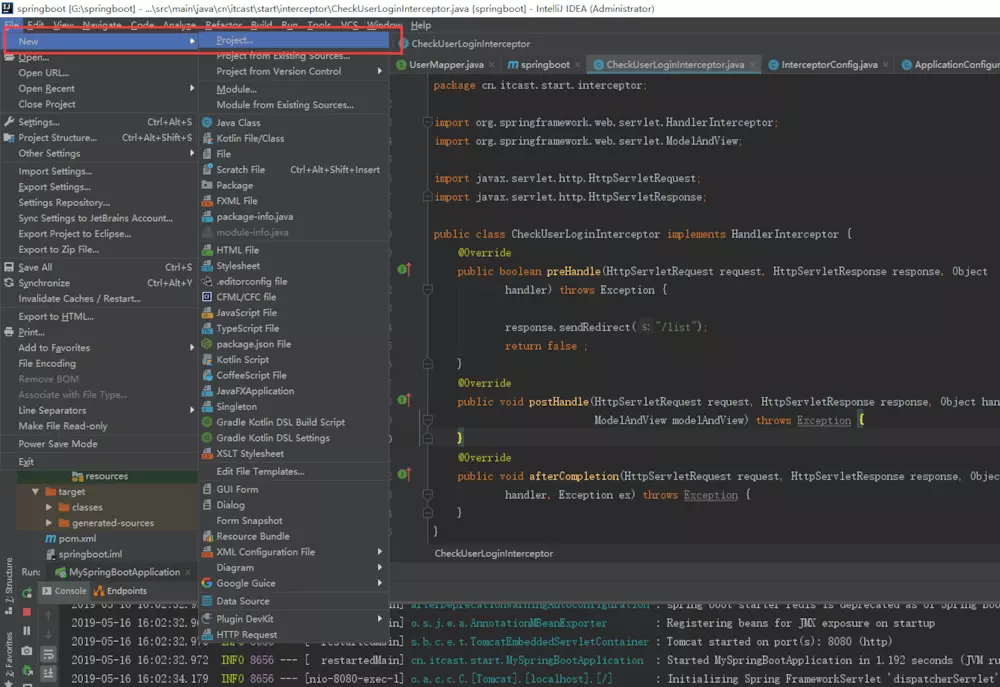This screenshot has width=1000, height=687.
Task: Open the XML Configuration File submenu arrow
Action: [x=379, y=552]
